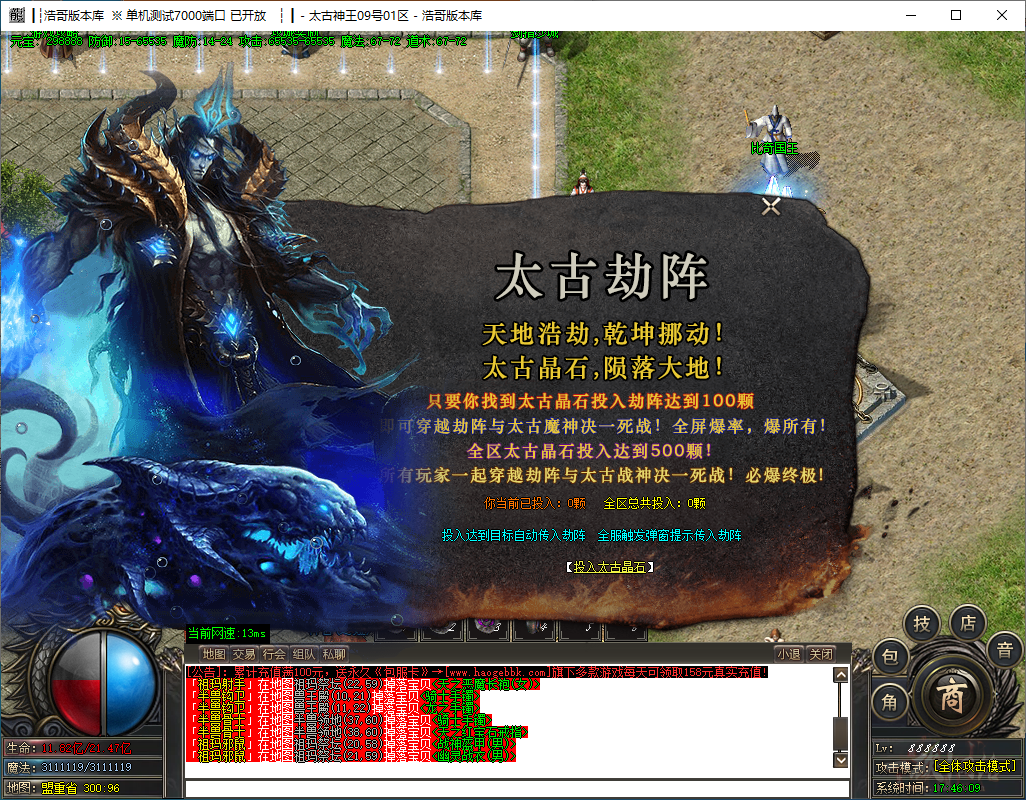
Task: Click the red health orb
Action: coord(75,684)
